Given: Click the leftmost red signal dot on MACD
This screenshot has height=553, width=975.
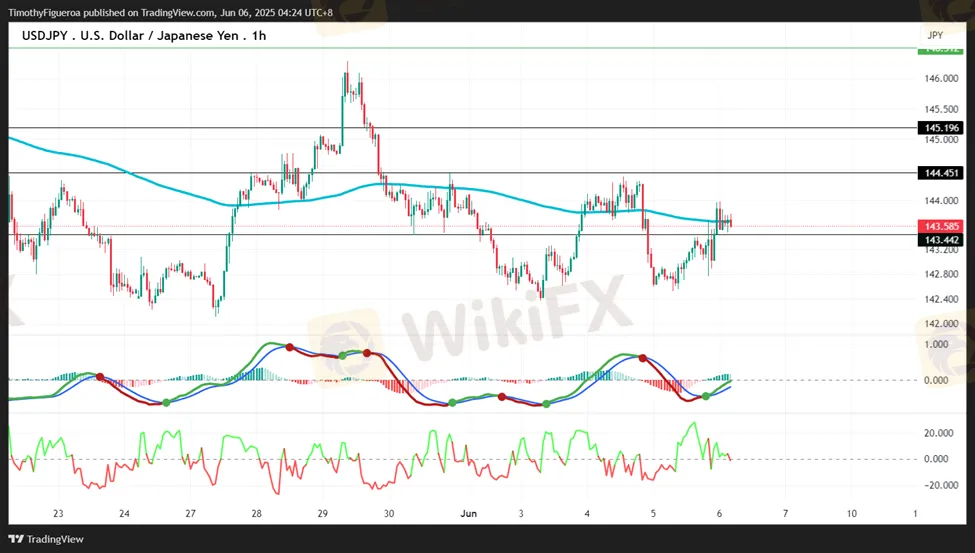Looking at the screenshot, I should [99, 376].
